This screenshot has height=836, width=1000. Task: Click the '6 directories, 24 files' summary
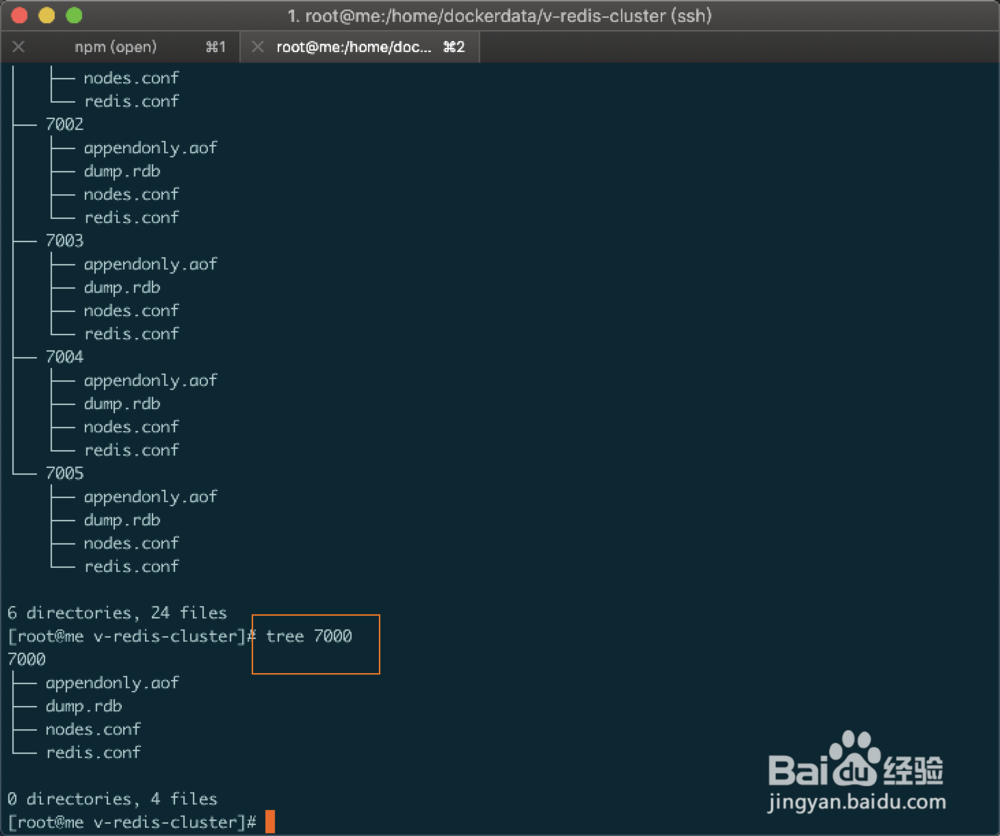coord(117,613)
